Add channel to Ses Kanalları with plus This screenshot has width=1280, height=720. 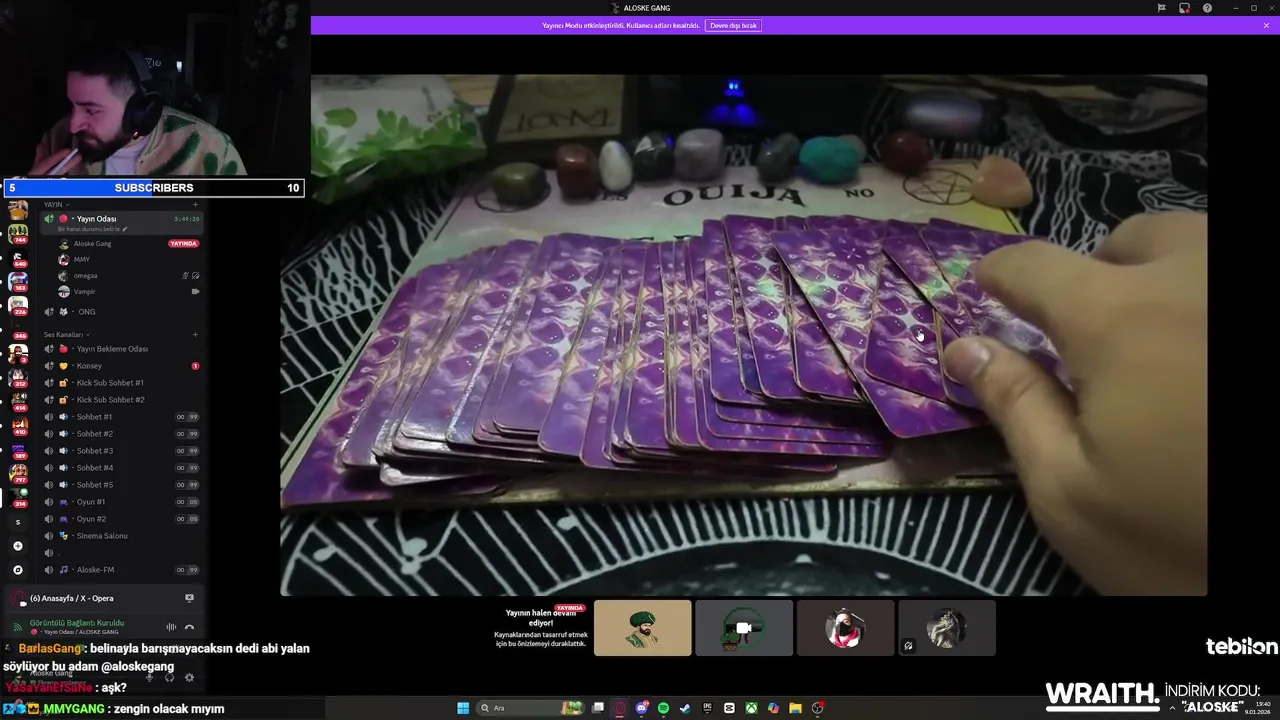tap(195, 335)
